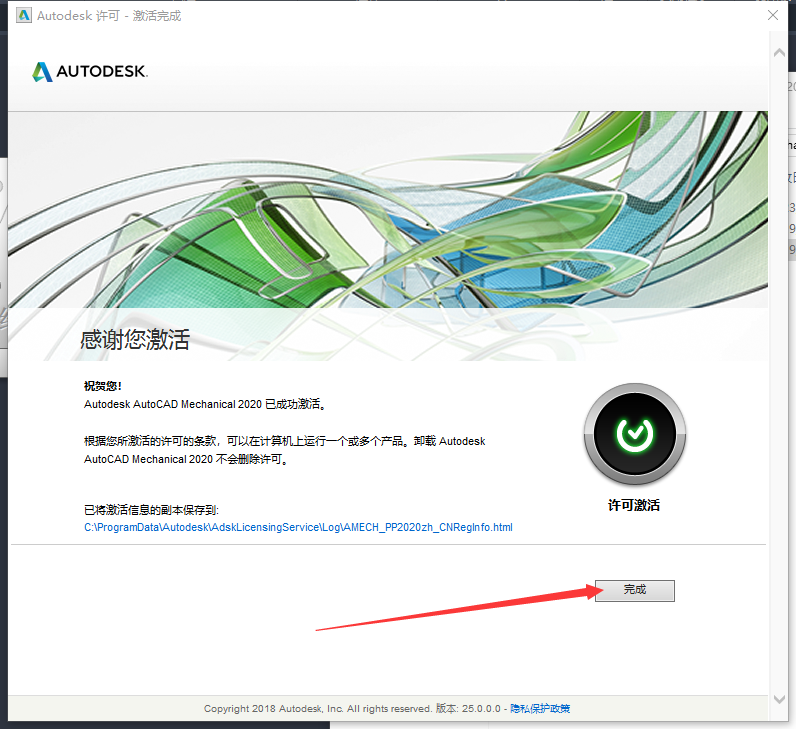Click the 已将激活信息的副本保存到 text
Image resolution: width=796 pixels, height=729 pixels.
pos(151,510)
